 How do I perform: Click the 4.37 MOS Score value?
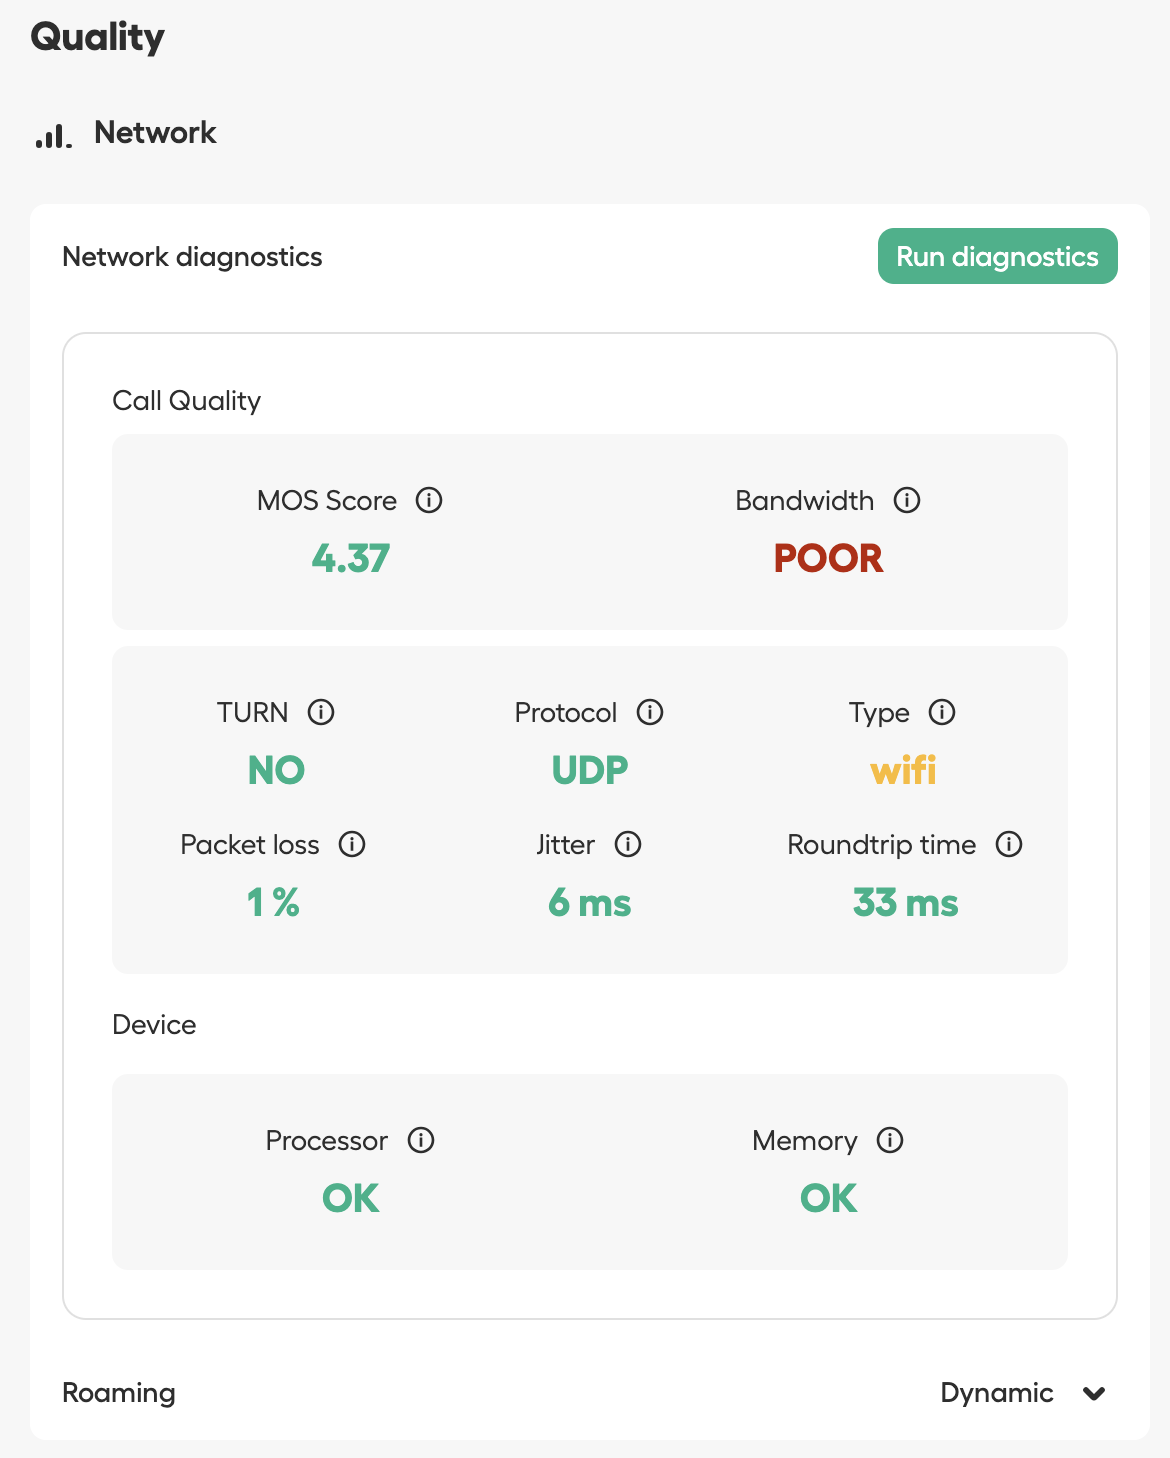click(351, 558)
